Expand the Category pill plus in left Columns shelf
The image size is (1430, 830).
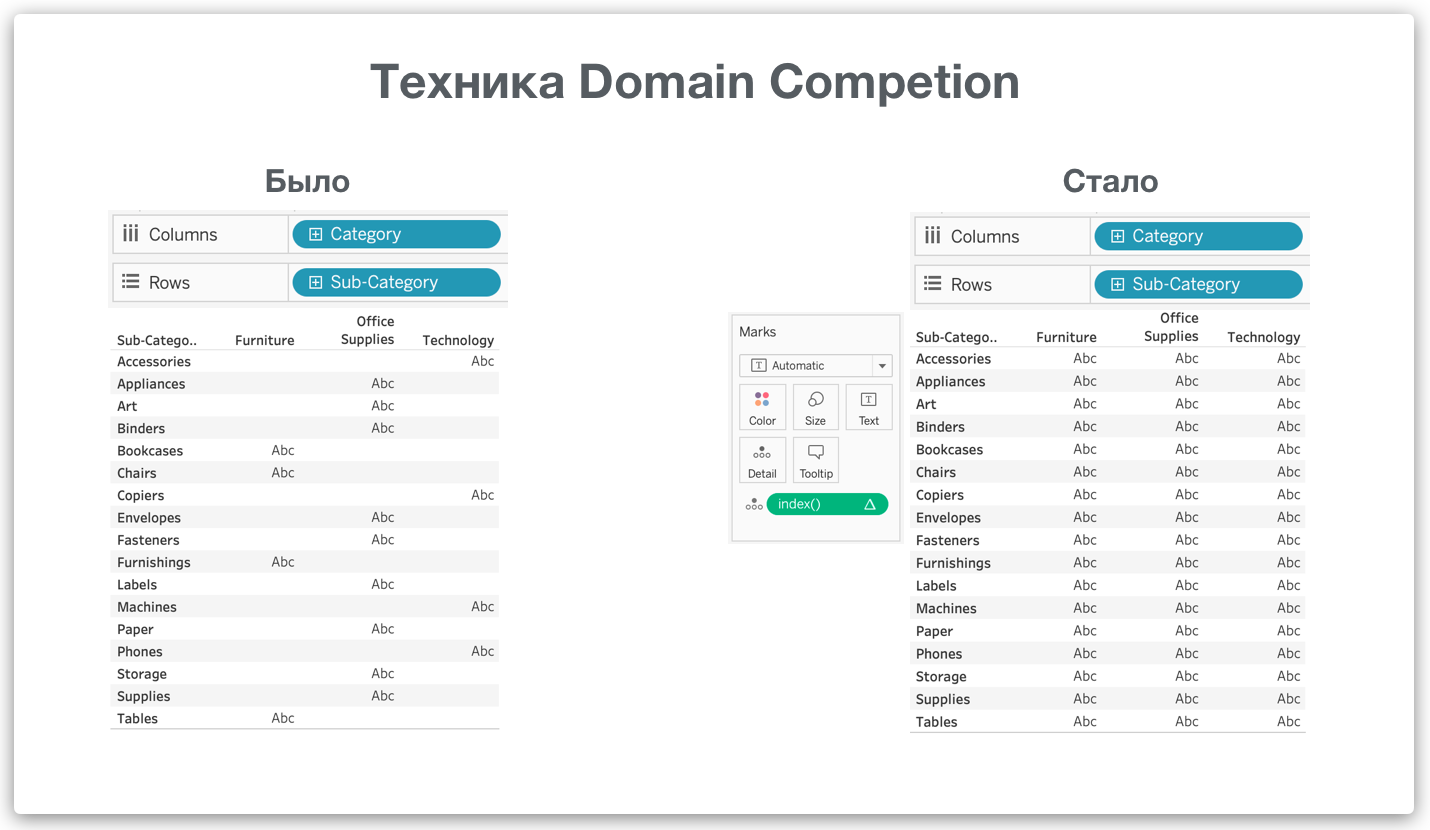315,234
